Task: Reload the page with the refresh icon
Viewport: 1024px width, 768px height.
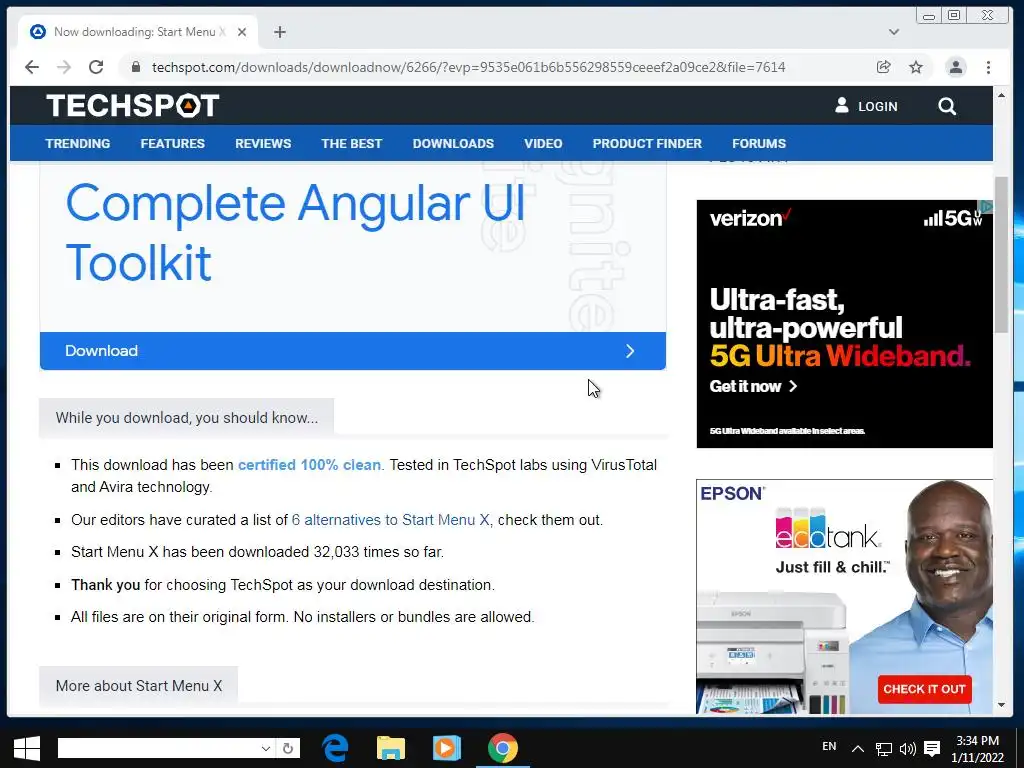Action: (96, 67)
